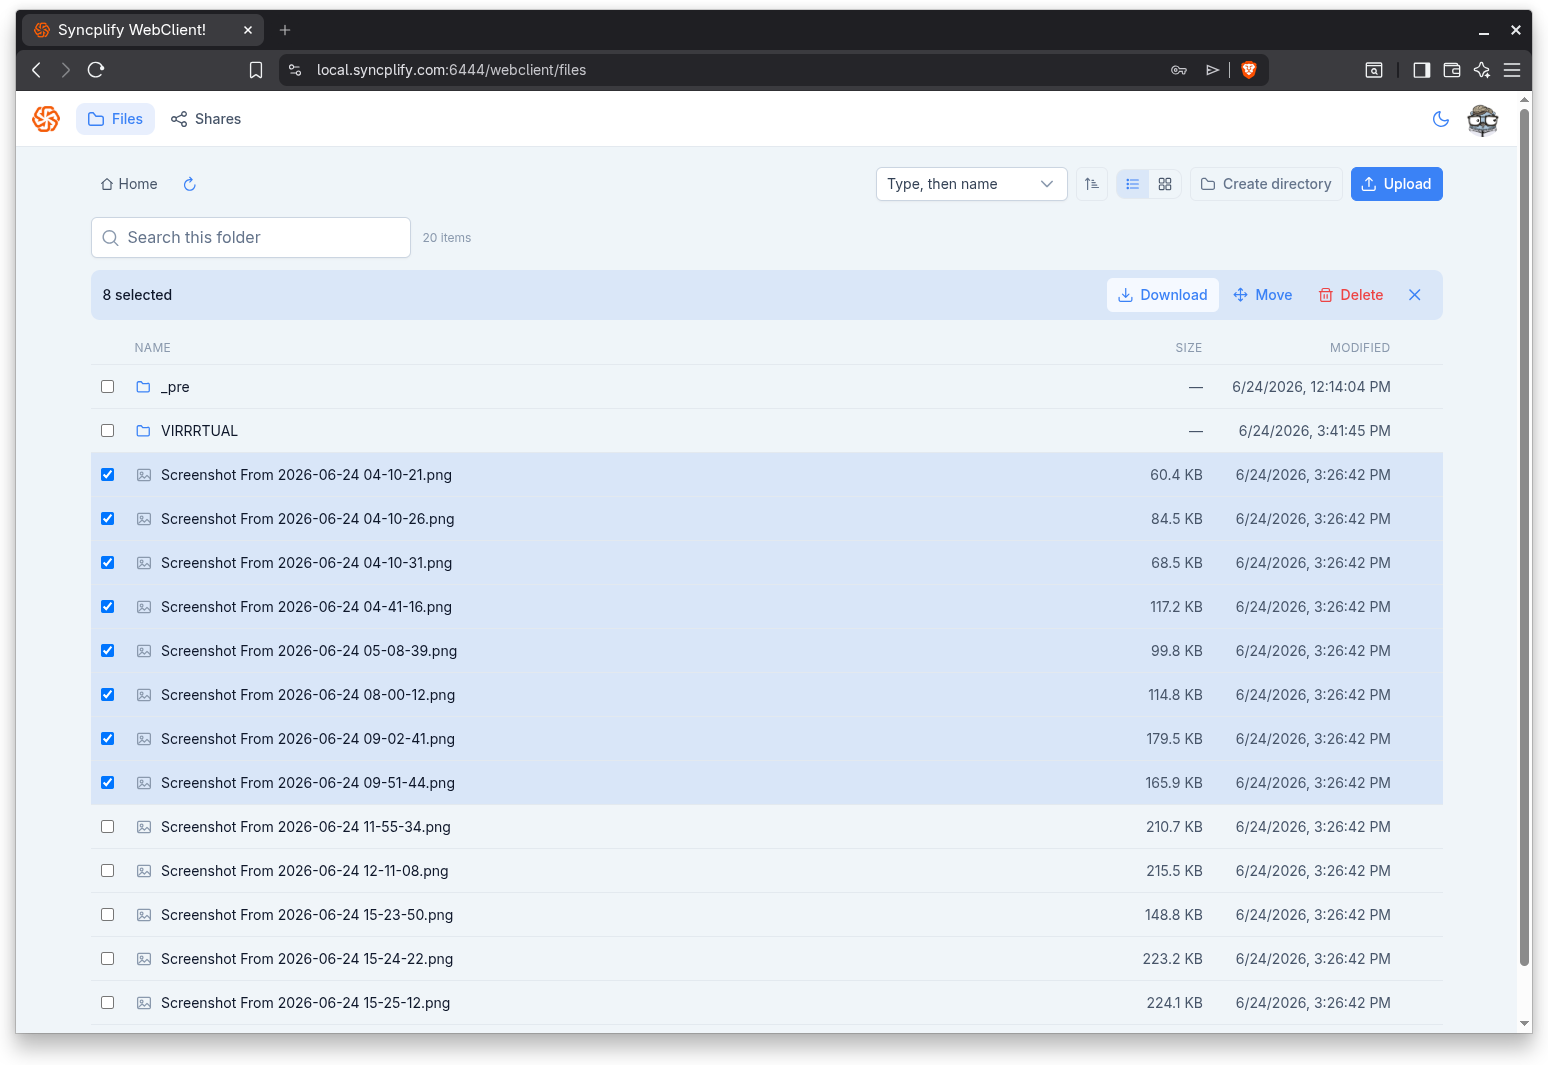Refresh the folder listing
The width and height of the screenshot is (1548, 1065).
190,184
